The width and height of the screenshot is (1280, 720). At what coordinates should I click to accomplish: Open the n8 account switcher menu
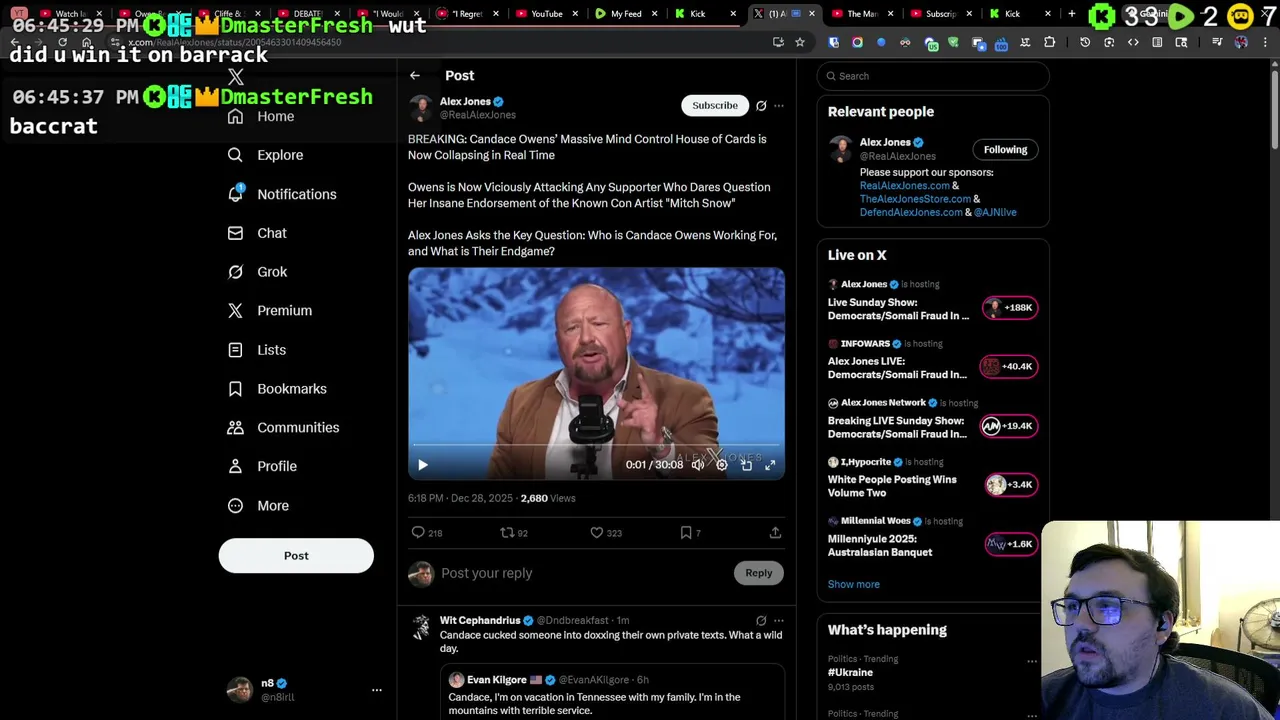tap(304, 690)
